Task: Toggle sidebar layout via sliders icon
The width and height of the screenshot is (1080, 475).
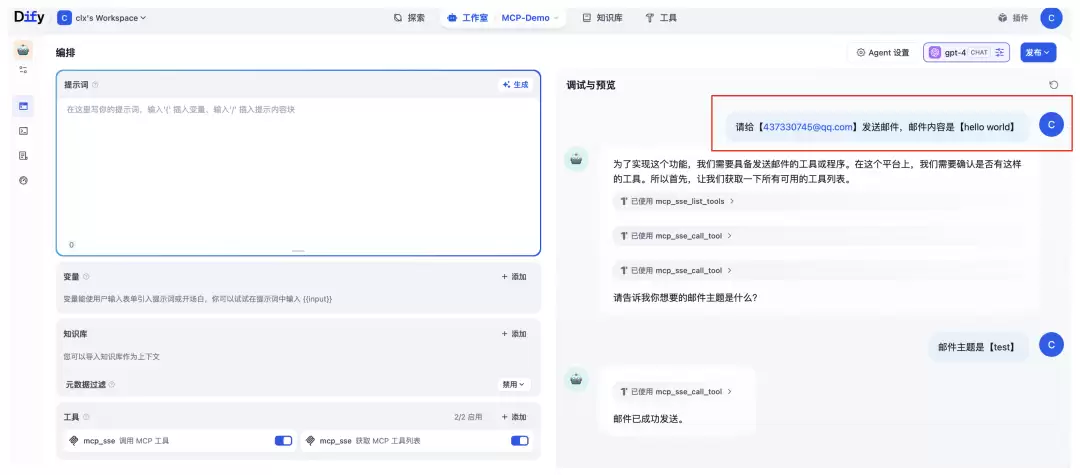Action: [x=23, y=70]
